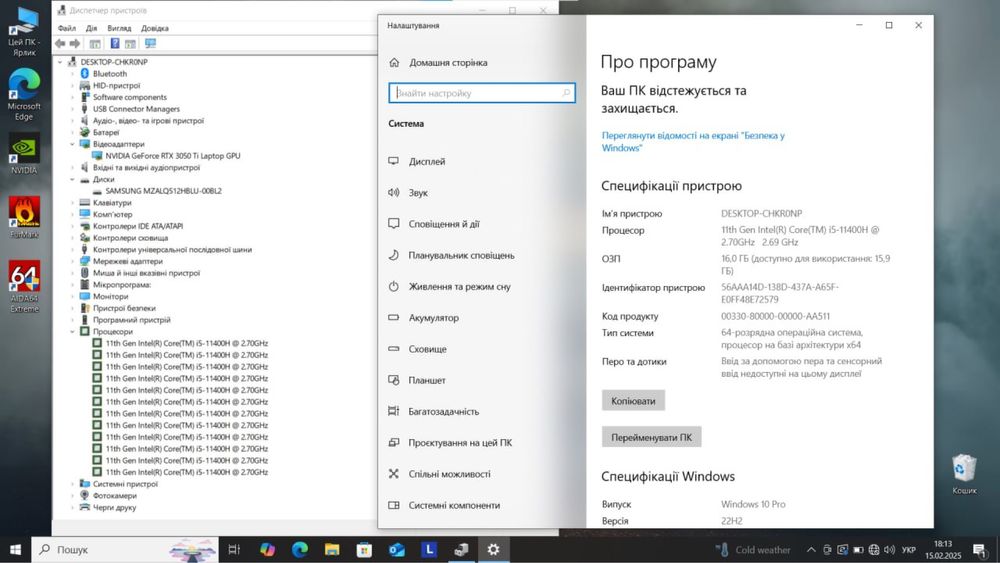Open the Планшет tablet icon
1000x563 pixels.
pyautogui.click(x=393, y=380)
